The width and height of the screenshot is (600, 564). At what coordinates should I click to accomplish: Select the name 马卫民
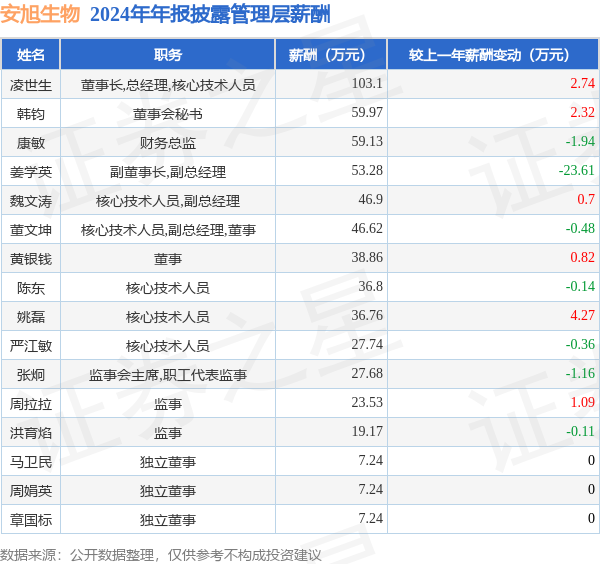31,462
